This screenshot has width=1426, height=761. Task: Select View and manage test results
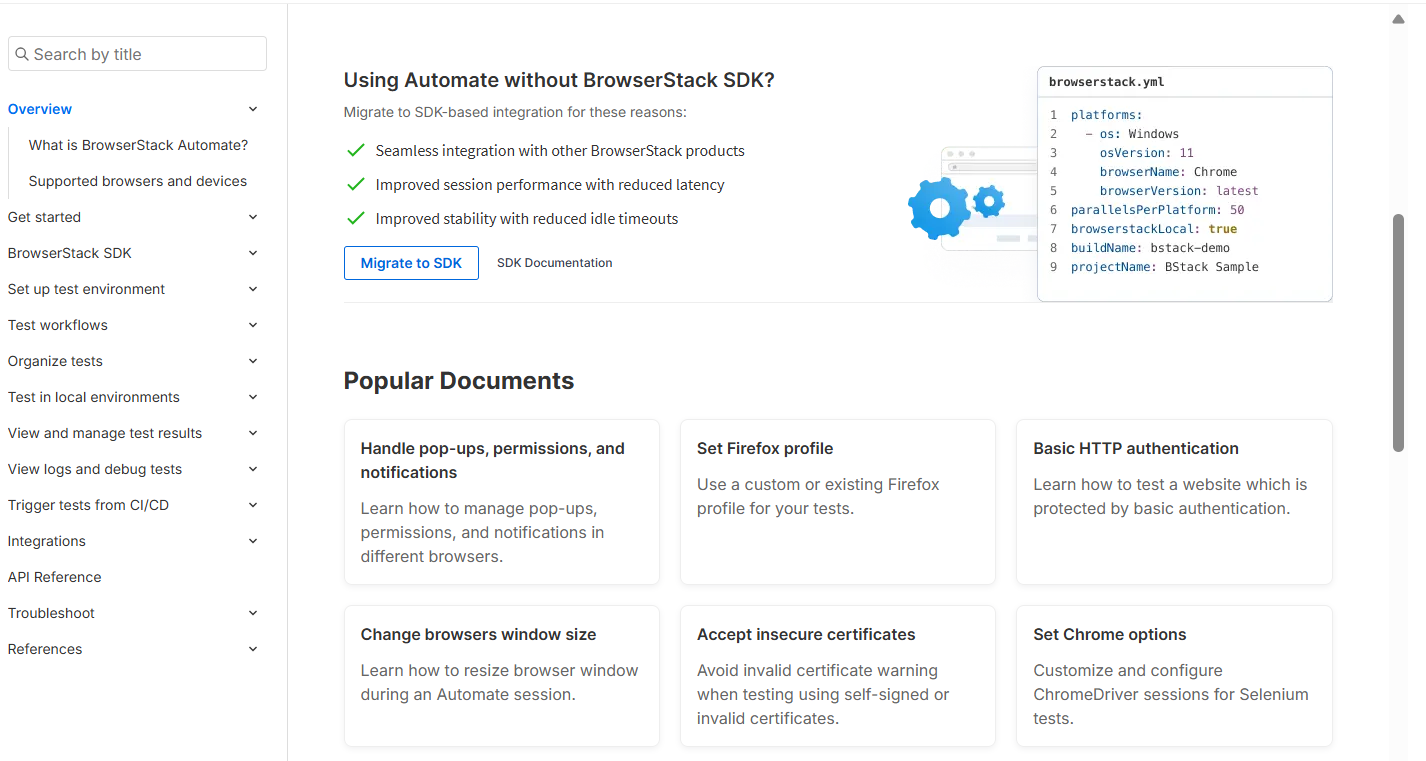click(x=105, y=433)
